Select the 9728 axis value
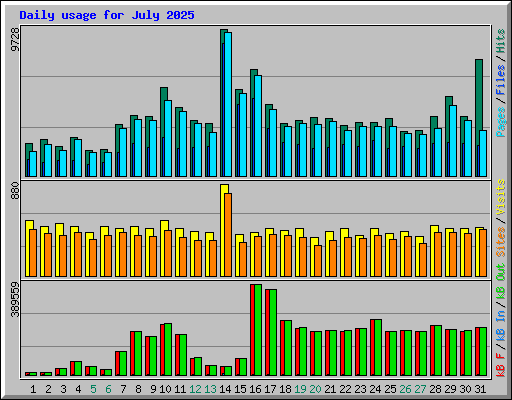Viewport: 512px width, 400px height. tap(15, 39)
